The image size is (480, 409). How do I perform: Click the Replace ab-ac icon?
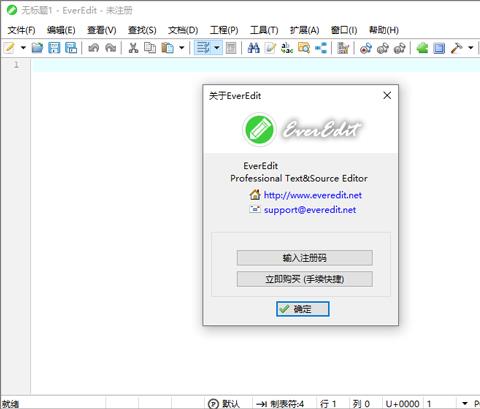tap(287, 48)
